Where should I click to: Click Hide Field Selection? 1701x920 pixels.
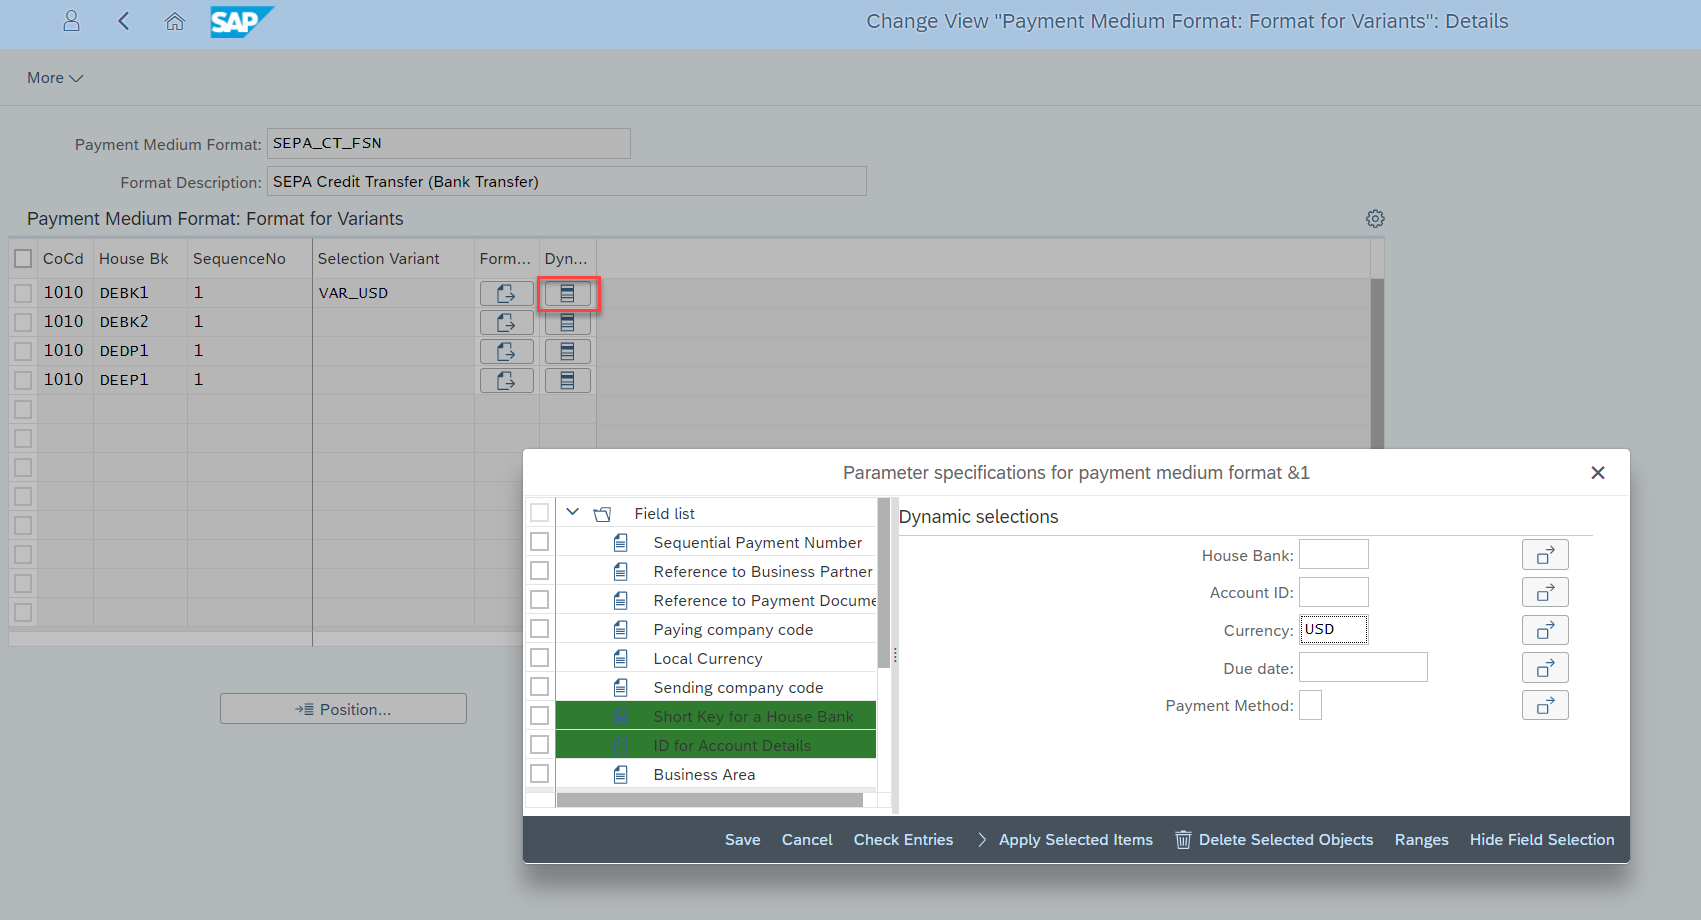pos(1542,840)
